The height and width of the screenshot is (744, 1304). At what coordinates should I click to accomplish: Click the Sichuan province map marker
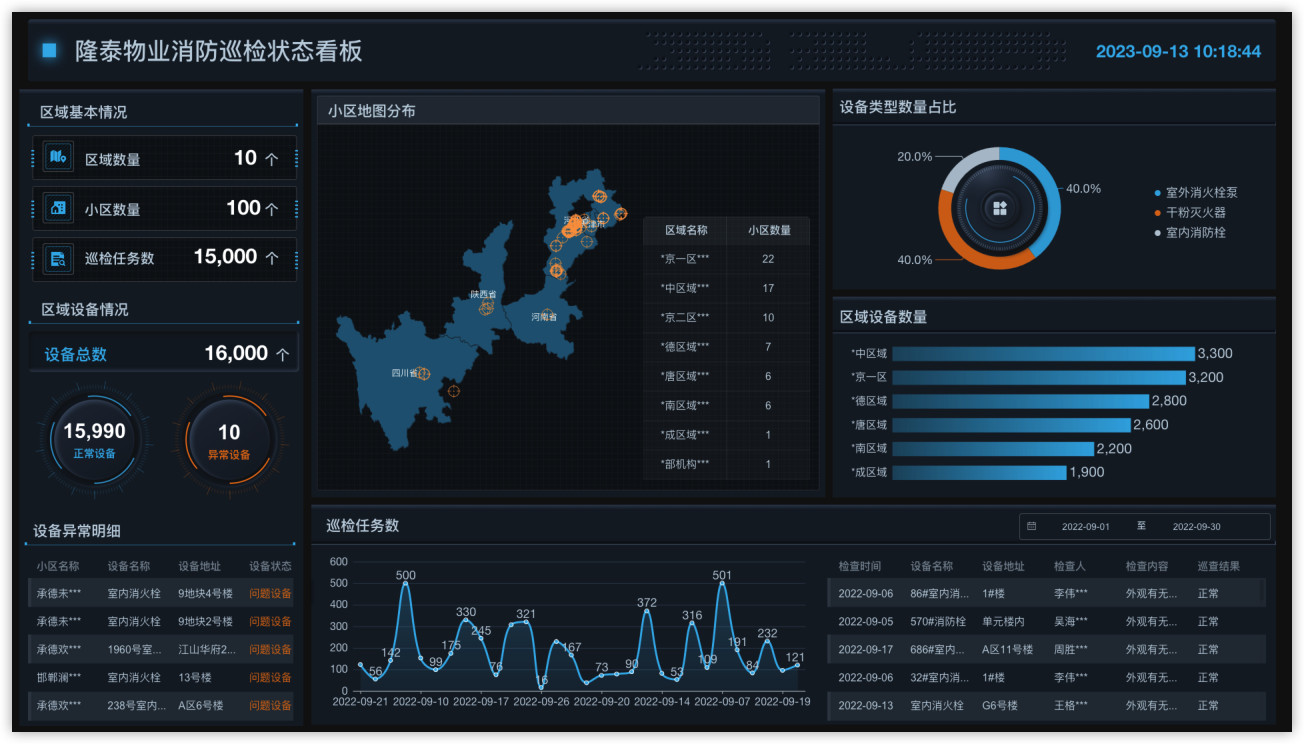click(423, 374)
